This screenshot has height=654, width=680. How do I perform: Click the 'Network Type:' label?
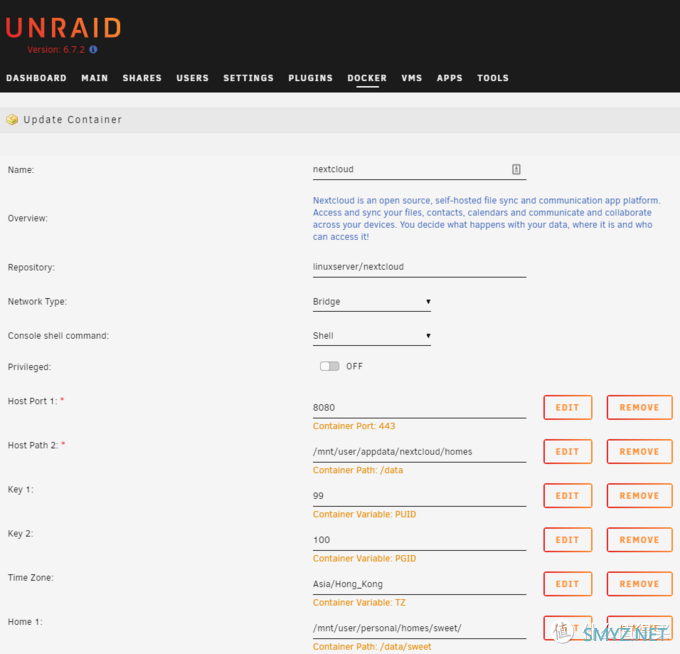click(x=37, y=302)
